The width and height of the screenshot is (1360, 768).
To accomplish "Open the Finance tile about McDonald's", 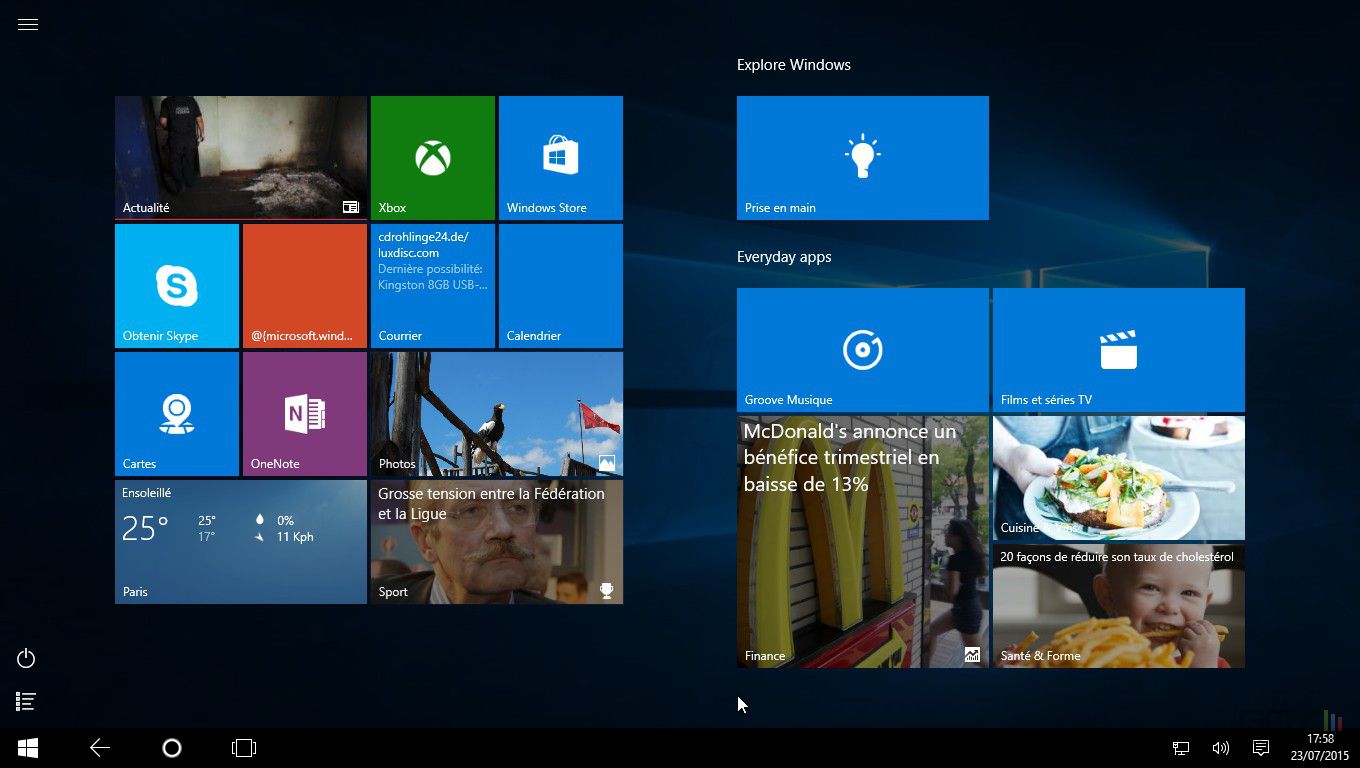I will pos(863,542).
